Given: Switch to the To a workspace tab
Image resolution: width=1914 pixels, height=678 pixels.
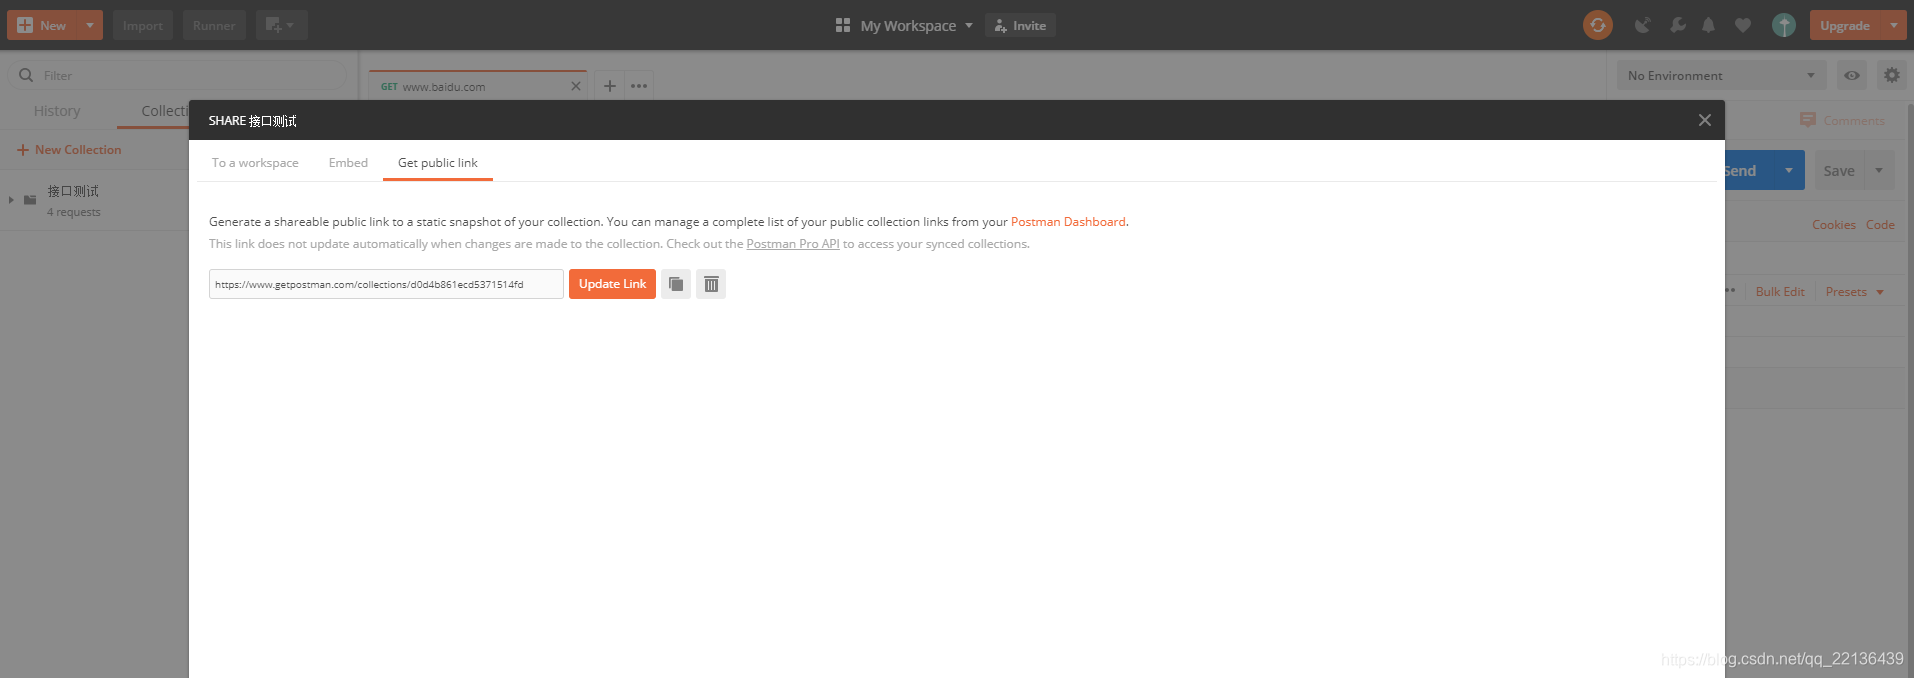Looking at the screenshot, I should (x=255, y=163).
